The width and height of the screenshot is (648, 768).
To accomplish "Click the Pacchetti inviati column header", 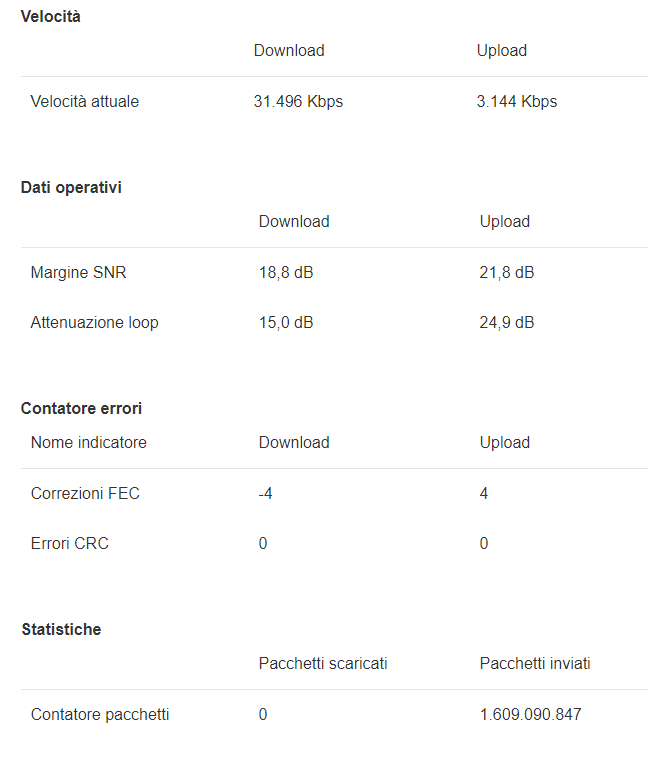I will [x=535, y=664].
